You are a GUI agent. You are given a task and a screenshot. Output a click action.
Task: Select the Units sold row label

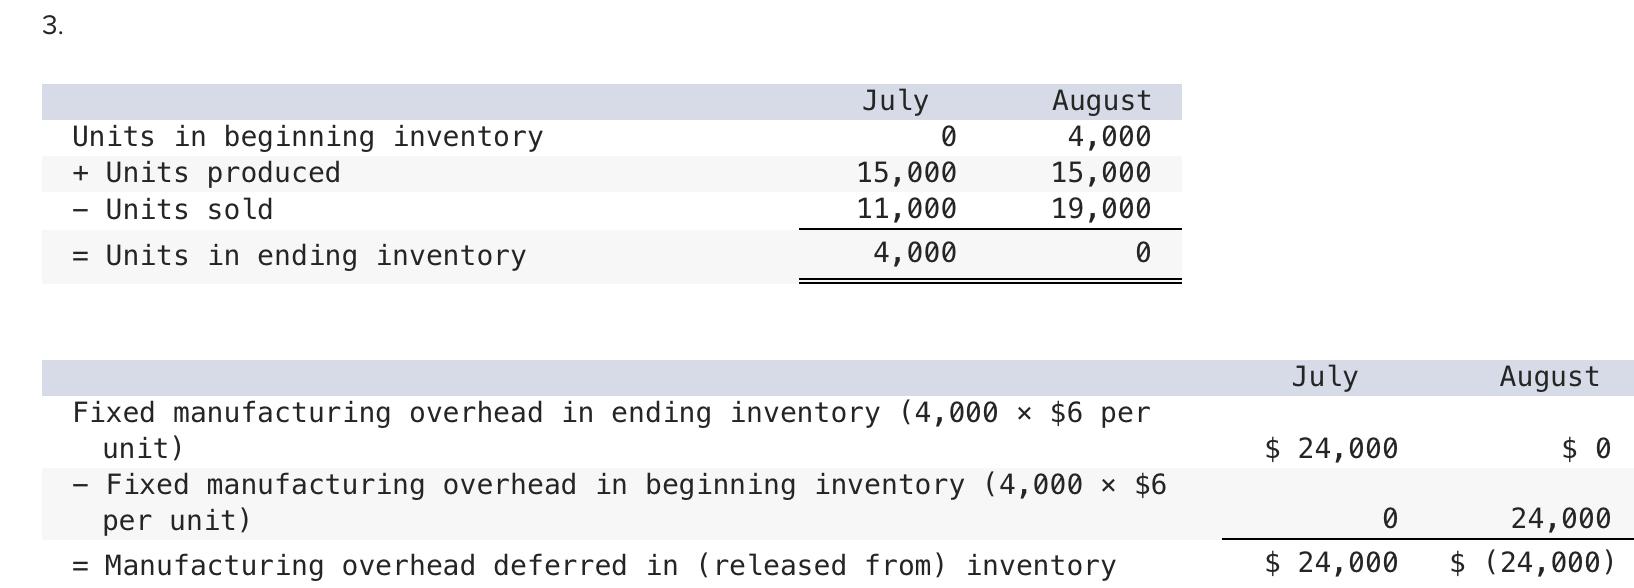(x=173, y=210)
